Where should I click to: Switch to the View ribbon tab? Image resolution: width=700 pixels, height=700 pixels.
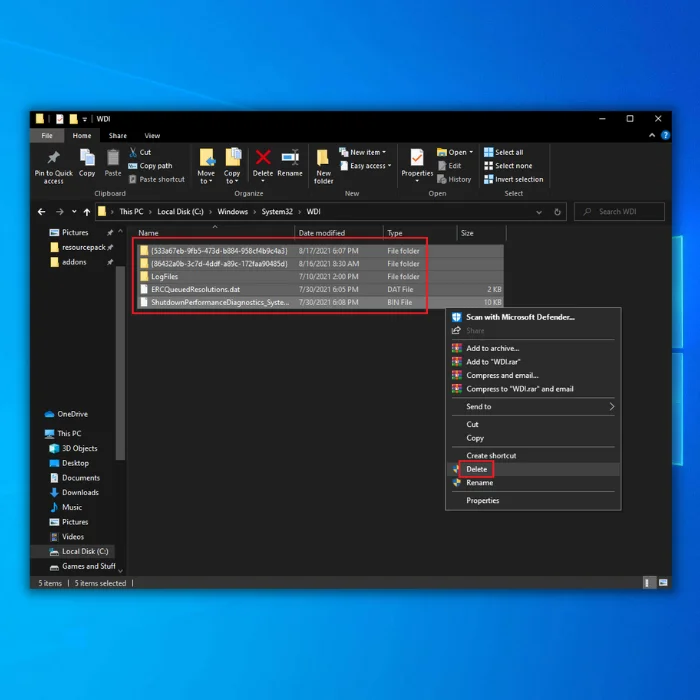pyautogui.click(x=152, y=136)
